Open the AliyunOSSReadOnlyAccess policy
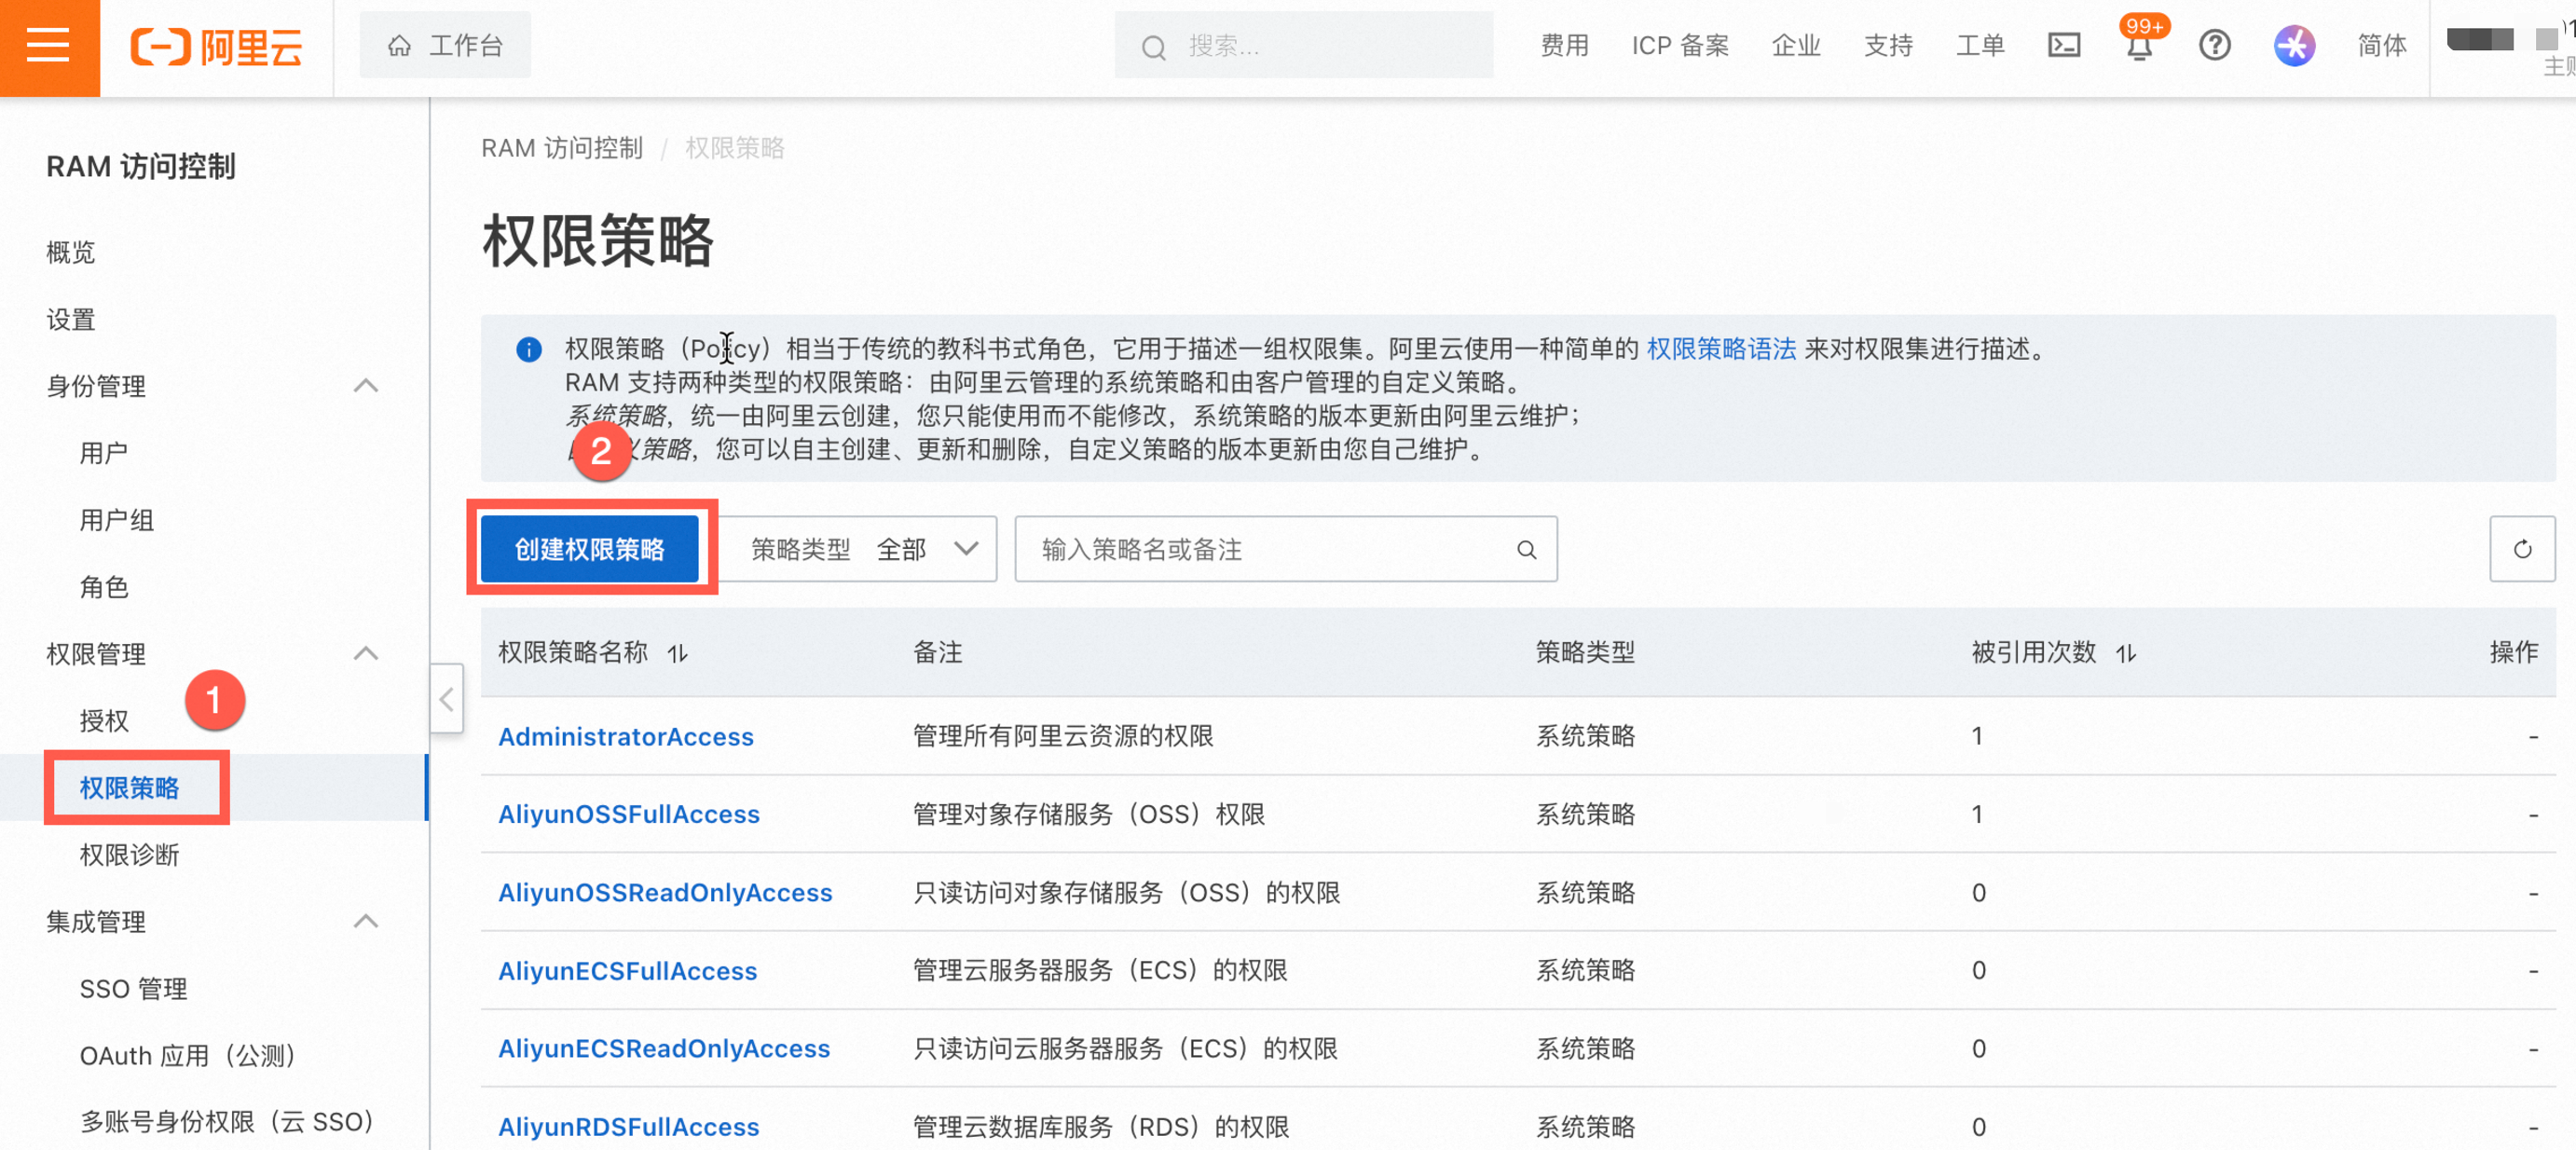Image resolution: width=2576 pixels, height=1150 pixels. pyautogui.click(x=665, y=893)
